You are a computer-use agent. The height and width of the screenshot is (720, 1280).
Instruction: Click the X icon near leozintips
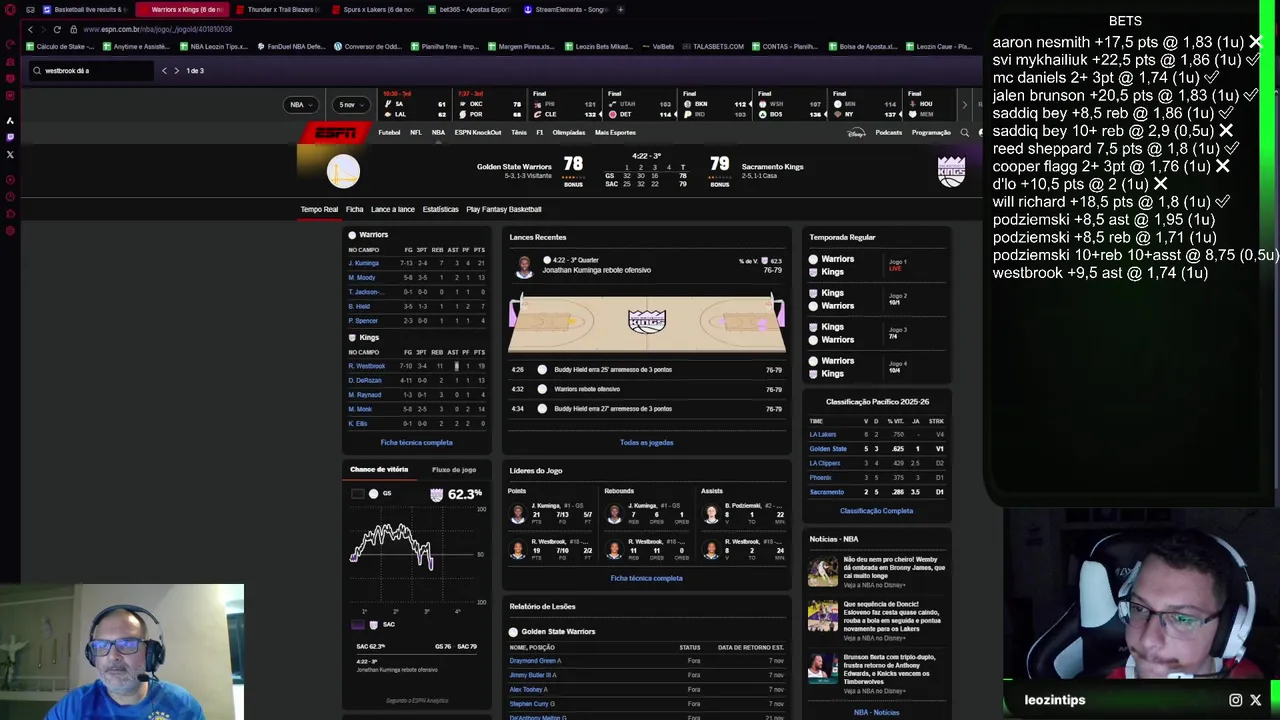(x=1256, y=700)
